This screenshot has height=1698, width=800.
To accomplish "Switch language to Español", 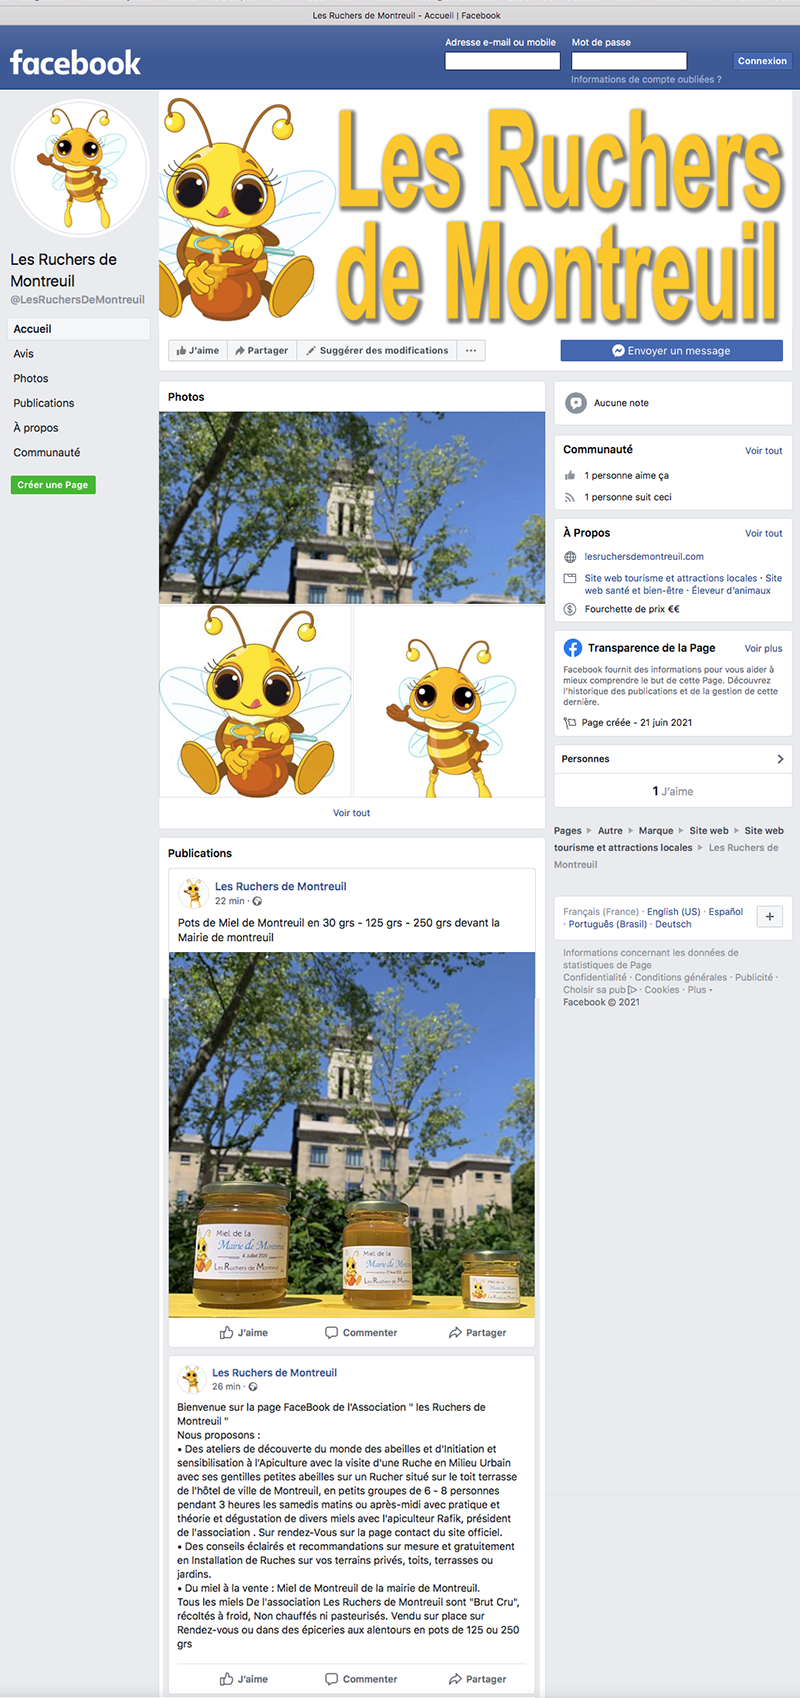I will 726,912.
